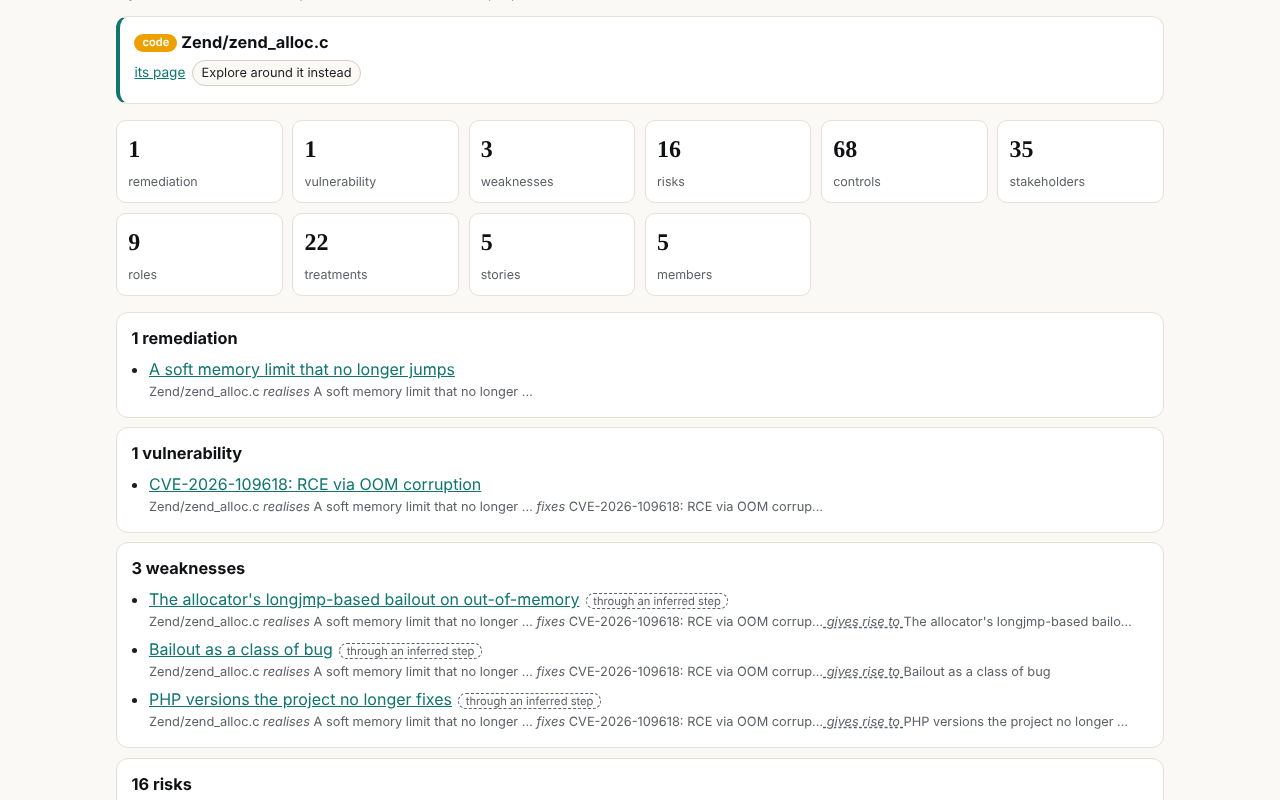Screen dimensions: 1280x800
Task: Open the '22 treatments' stat card
Action: tap(376, 255)
